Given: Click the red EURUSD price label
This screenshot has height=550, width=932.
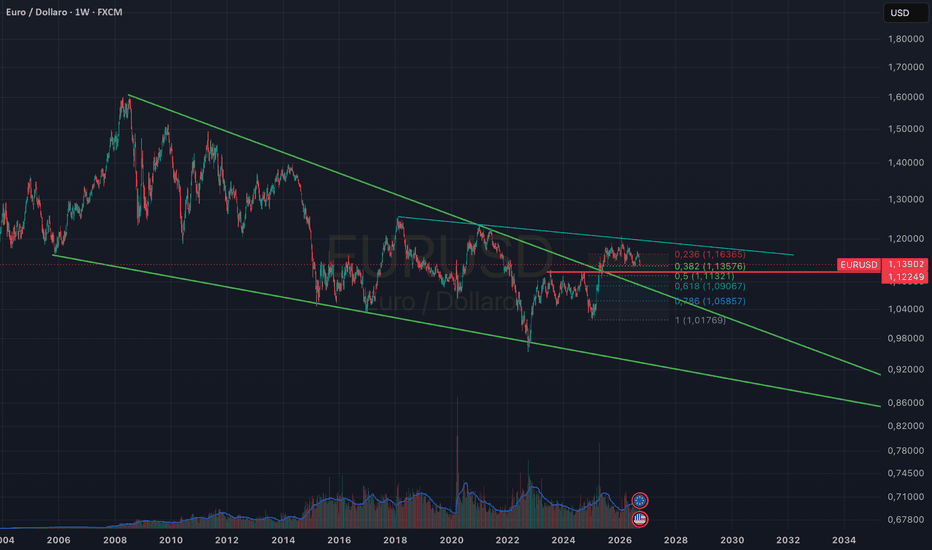Looking at the screenshot, I should 858,265.
